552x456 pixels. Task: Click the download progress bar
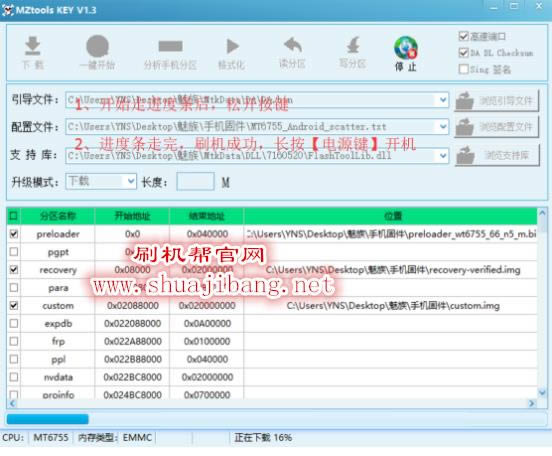coord(276,419)
